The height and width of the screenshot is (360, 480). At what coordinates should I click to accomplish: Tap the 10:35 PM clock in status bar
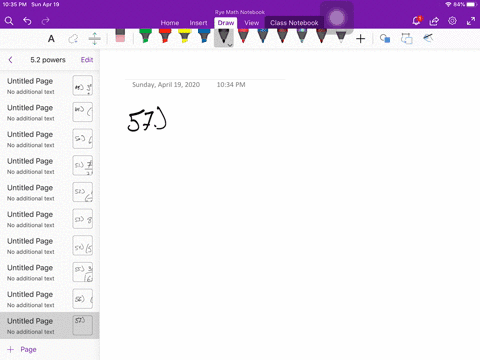(15, 4)
